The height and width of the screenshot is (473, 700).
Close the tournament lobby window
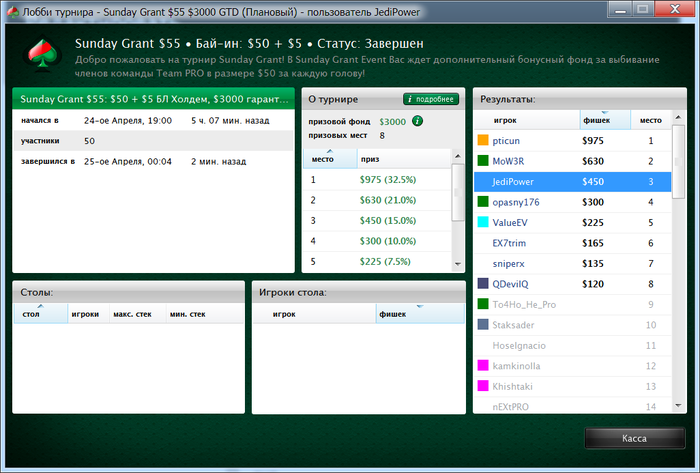coord(675,9)
